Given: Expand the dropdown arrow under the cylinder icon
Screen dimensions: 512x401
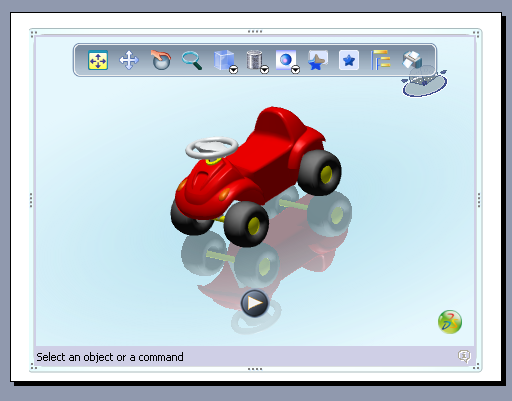Looking at the screenshot, I should 265,70.
